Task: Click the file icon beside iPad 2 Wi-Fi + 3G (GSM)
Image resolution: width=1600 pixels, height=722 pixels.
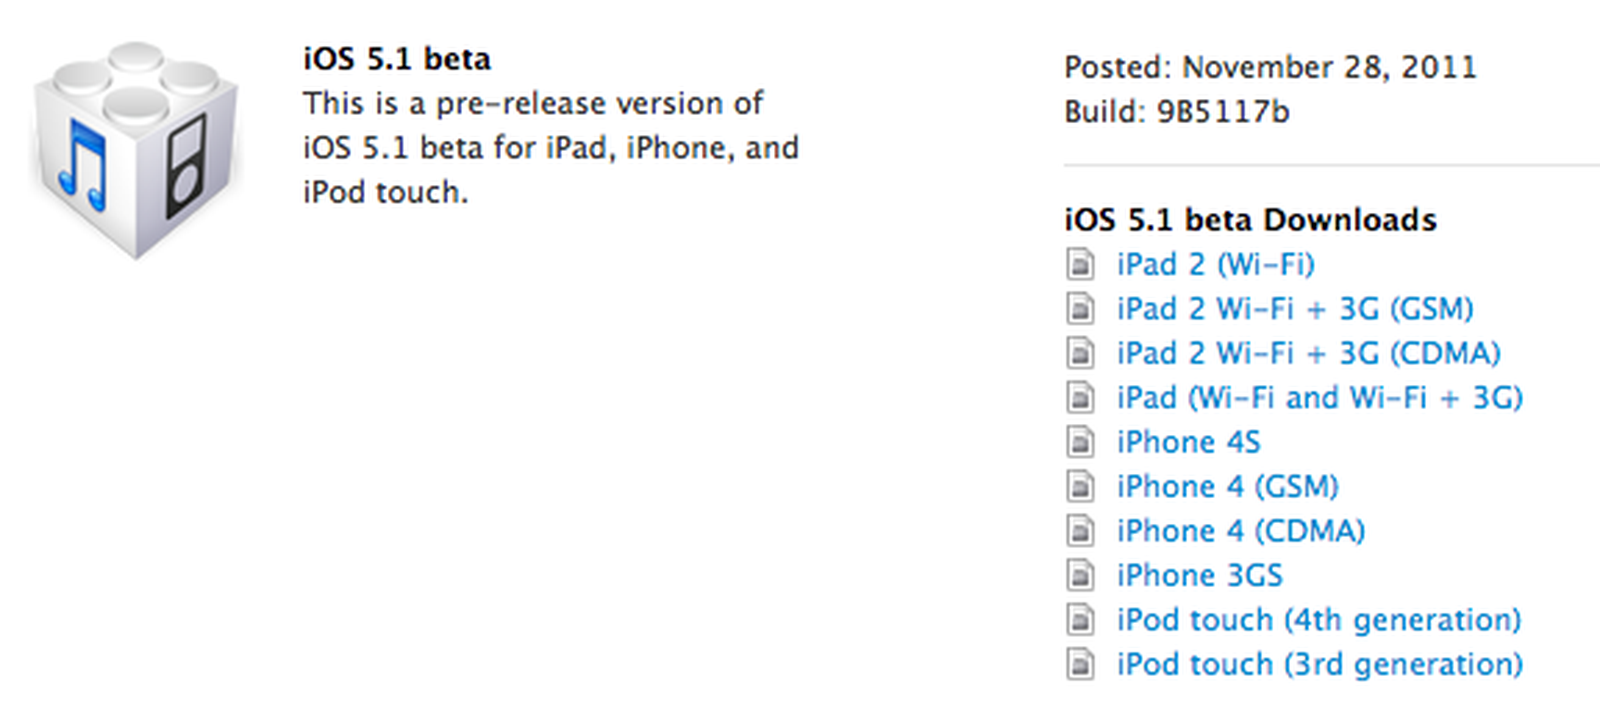Action: click(x=1082, y=308)
